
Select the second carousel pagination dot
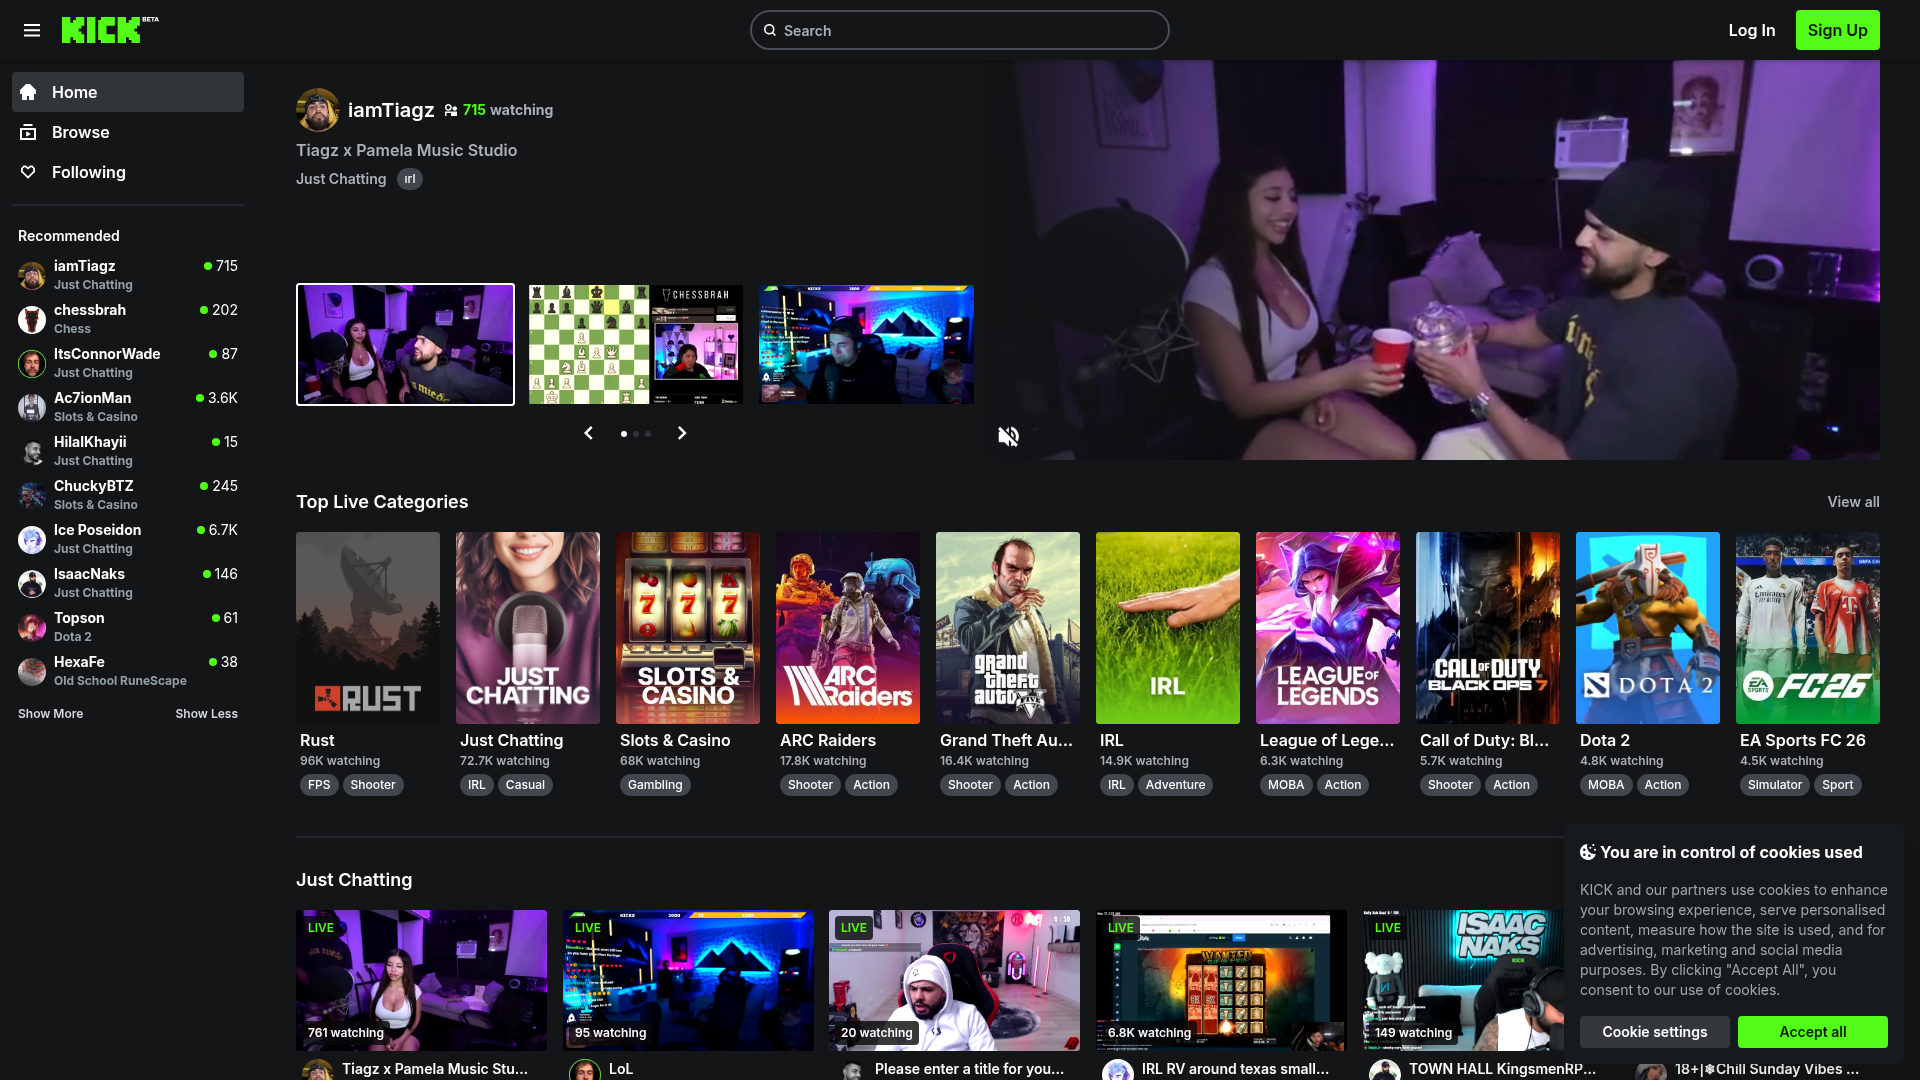635,434
